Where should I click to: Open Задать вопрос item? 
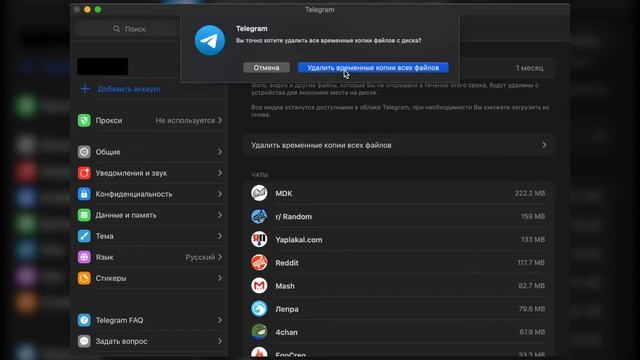pos(150,341)
